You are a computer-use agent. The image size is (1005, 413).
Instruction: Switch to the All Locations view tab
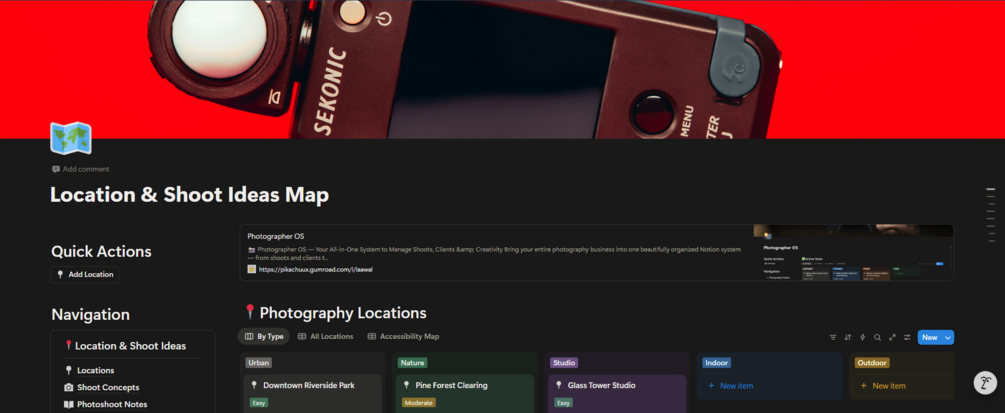coord(325,337)
